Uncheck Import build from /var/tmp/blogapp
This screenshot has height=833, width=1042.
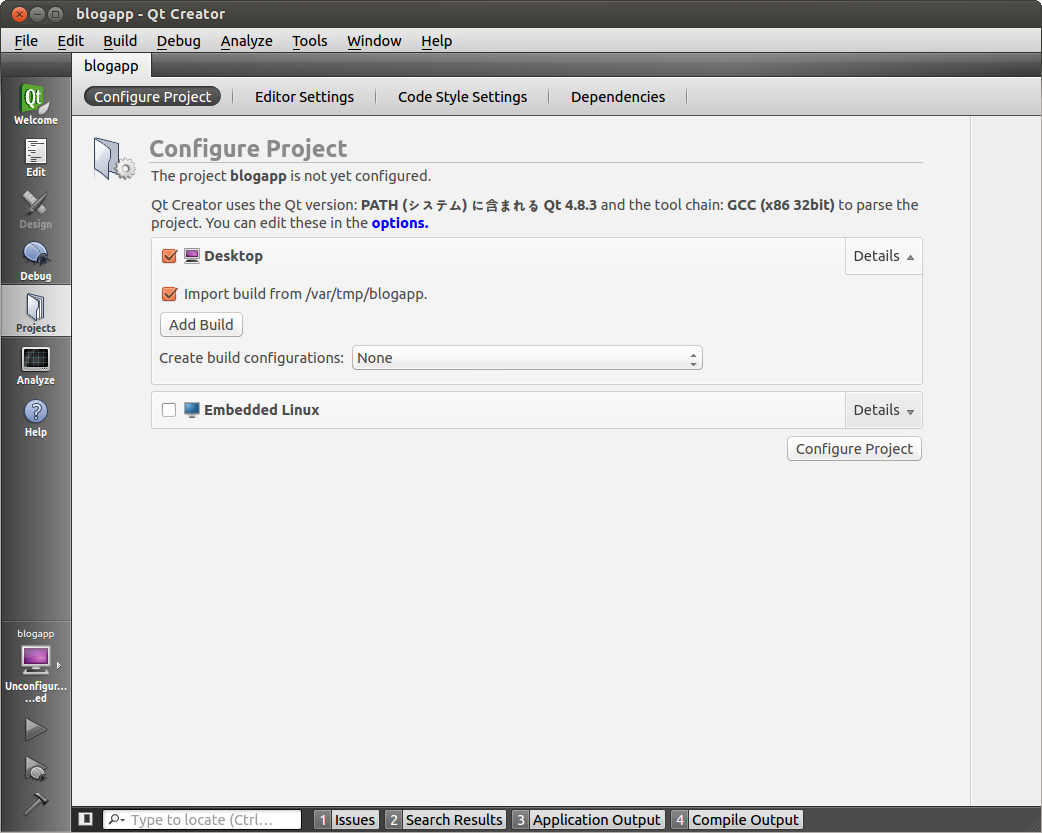(x=169, y=294)
